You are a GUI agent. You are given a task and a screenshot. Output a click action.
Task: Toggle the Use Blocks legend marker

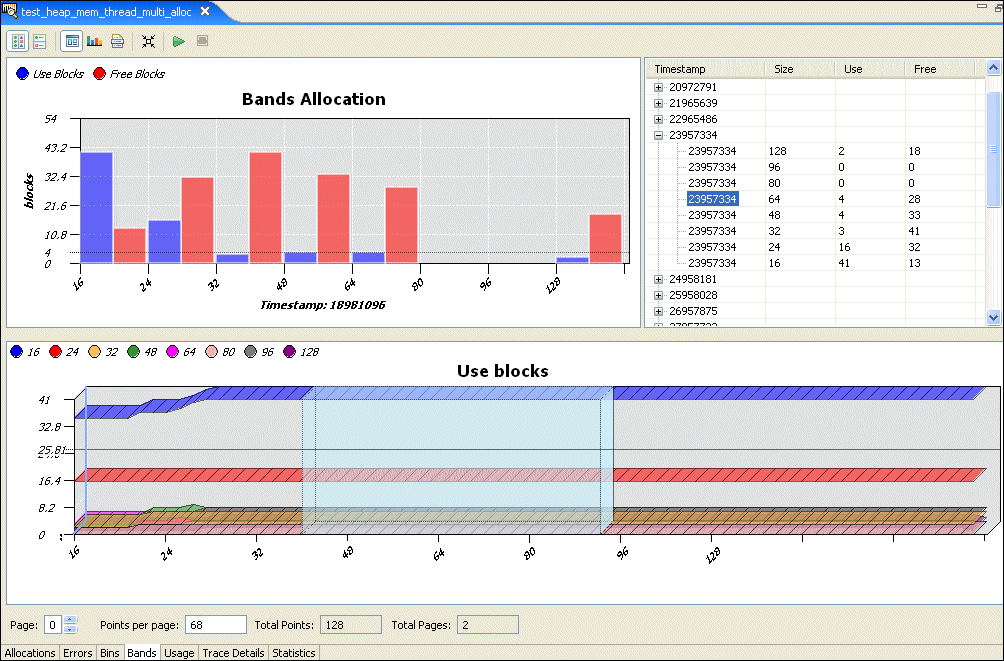(x=23, y=74)
